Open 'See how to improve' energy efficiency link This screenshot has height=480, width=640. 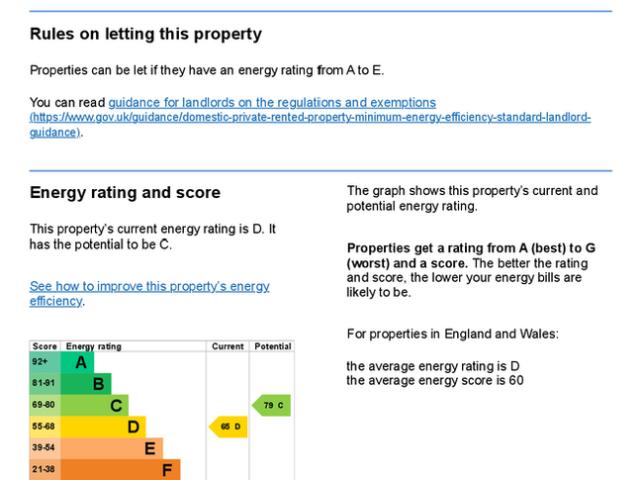point(149,286)
